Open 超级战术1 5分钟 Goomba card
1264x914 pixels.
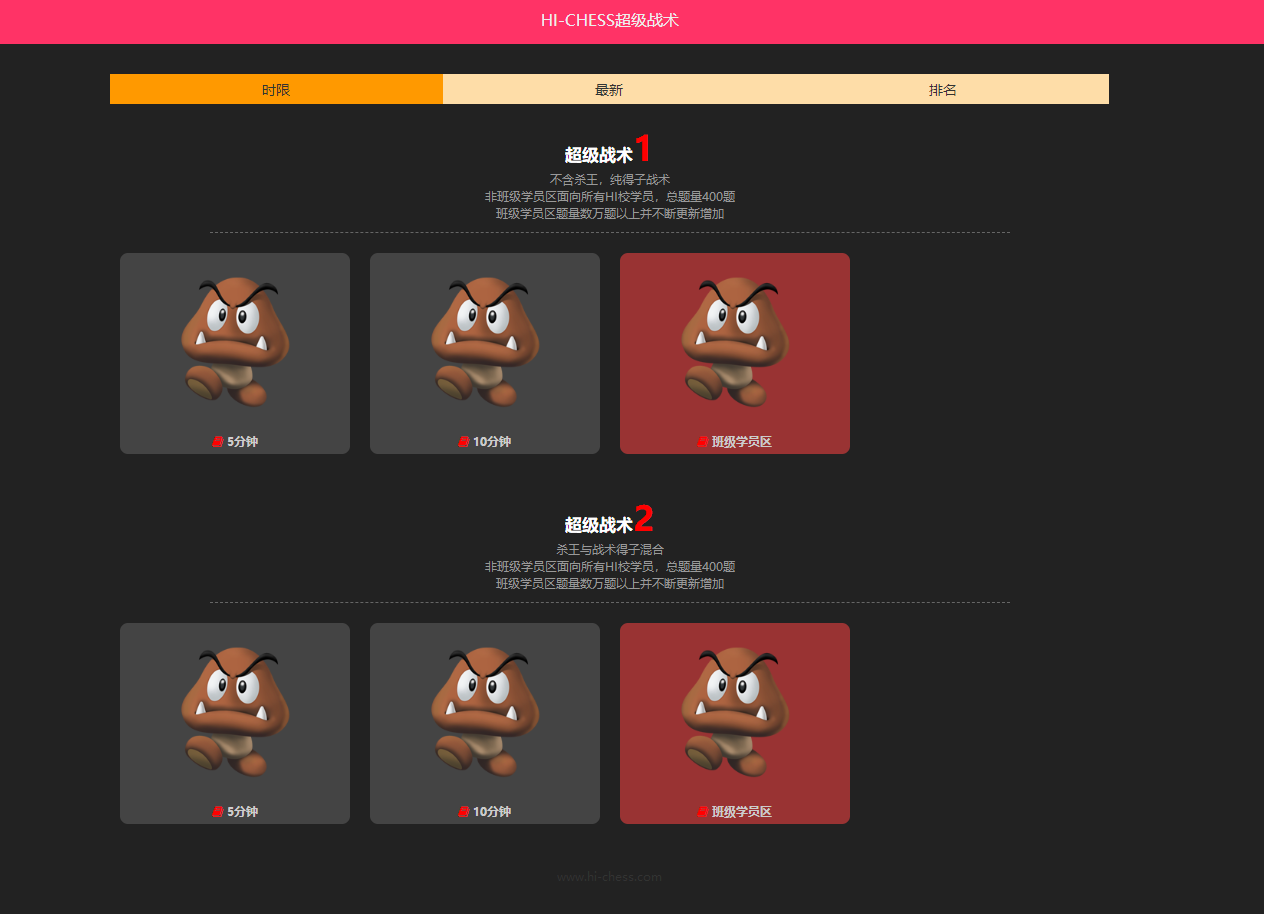235,353
